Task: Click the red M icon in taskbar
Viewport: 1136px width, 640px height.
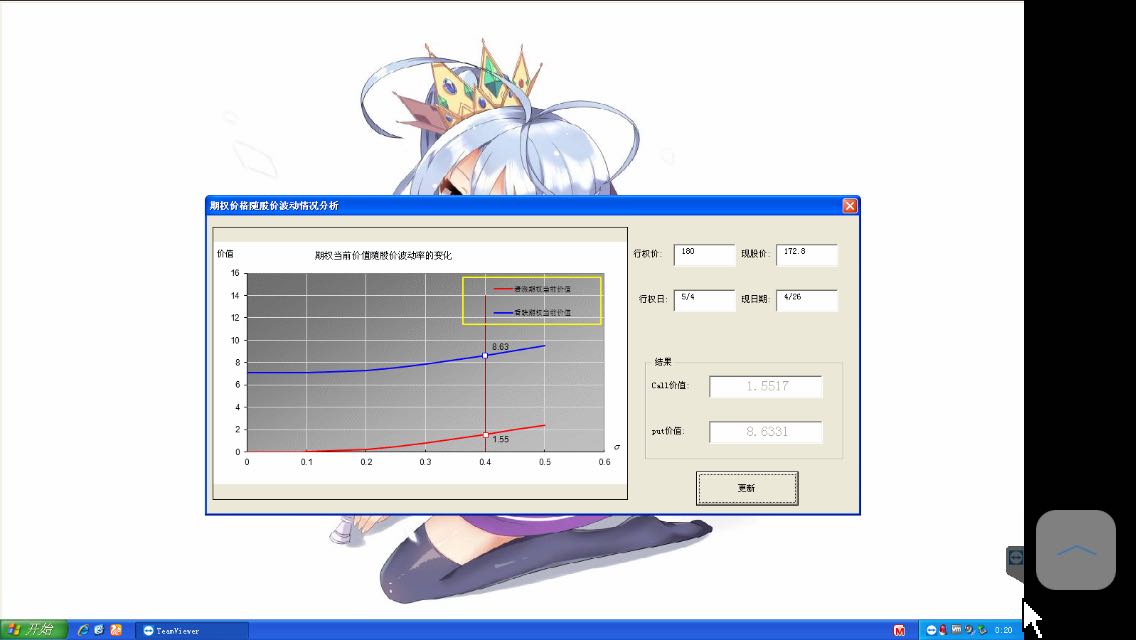Action: [899, 631]
